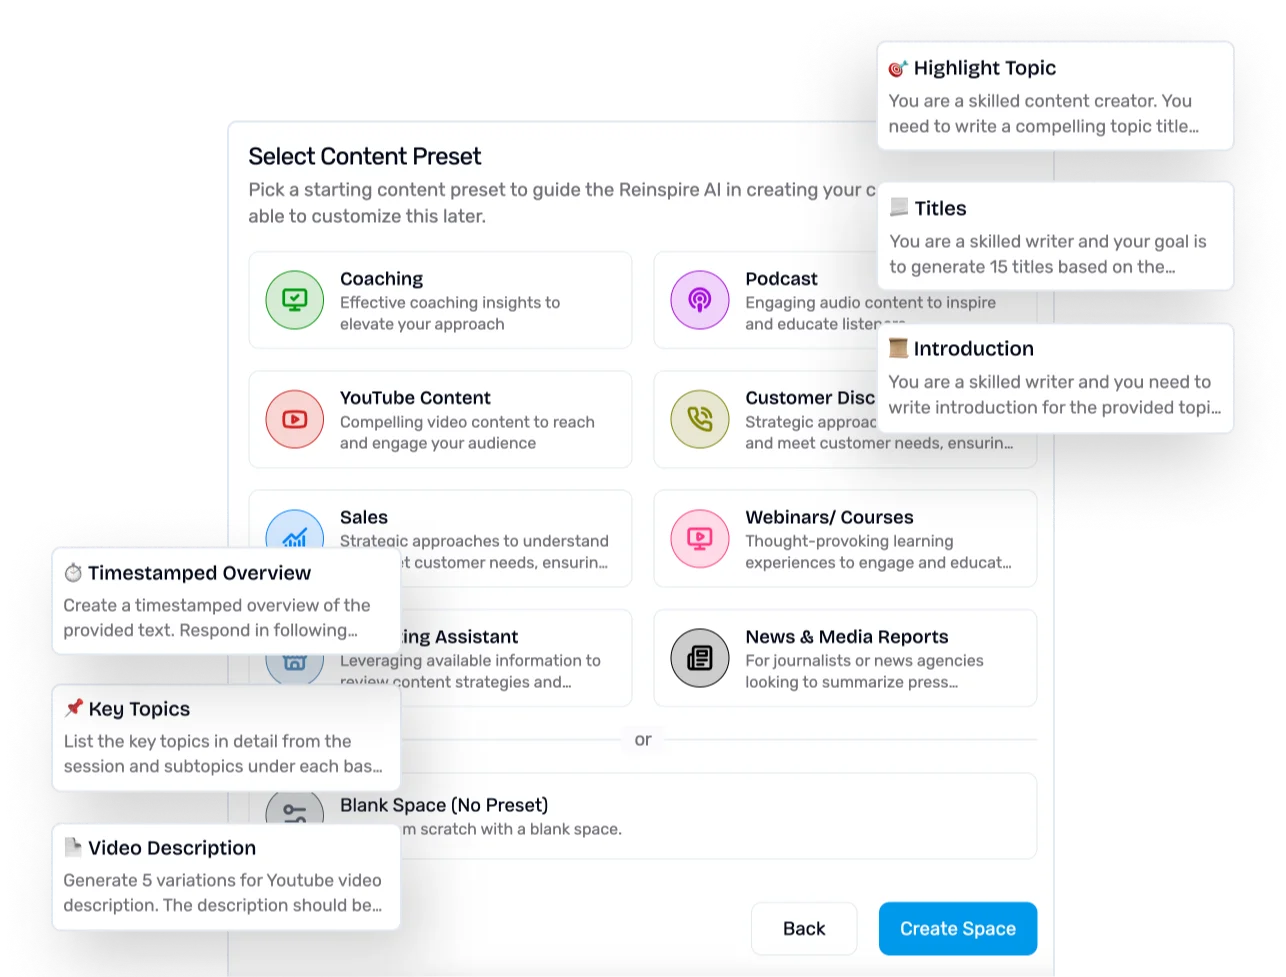
Task: Click the Blank Space sliders icon
Action: click(295, 809)
